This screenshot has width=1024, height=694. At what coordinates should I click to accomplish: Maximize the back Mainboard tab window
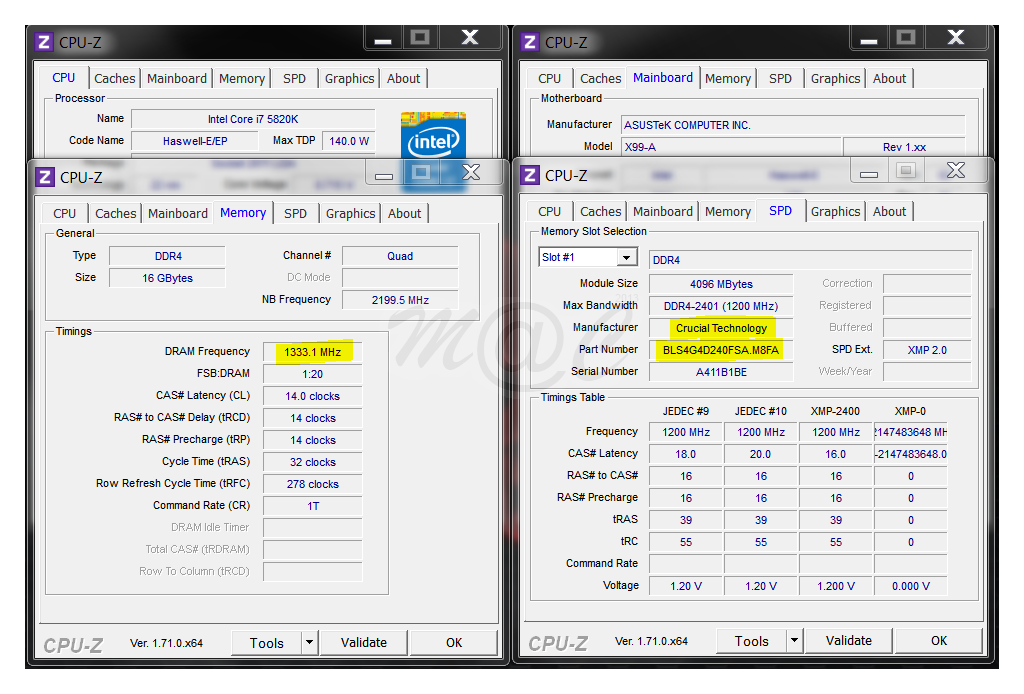[906, 38]
